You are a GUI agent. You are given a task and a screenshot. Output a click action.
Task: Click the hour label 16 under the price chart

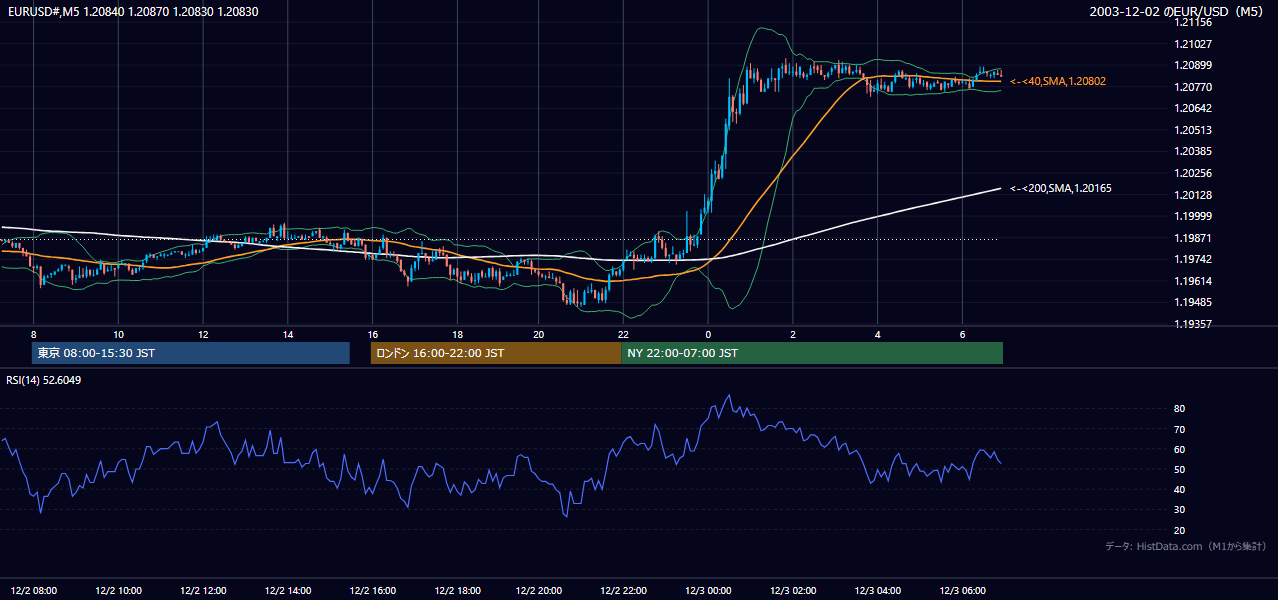(372, 334)
